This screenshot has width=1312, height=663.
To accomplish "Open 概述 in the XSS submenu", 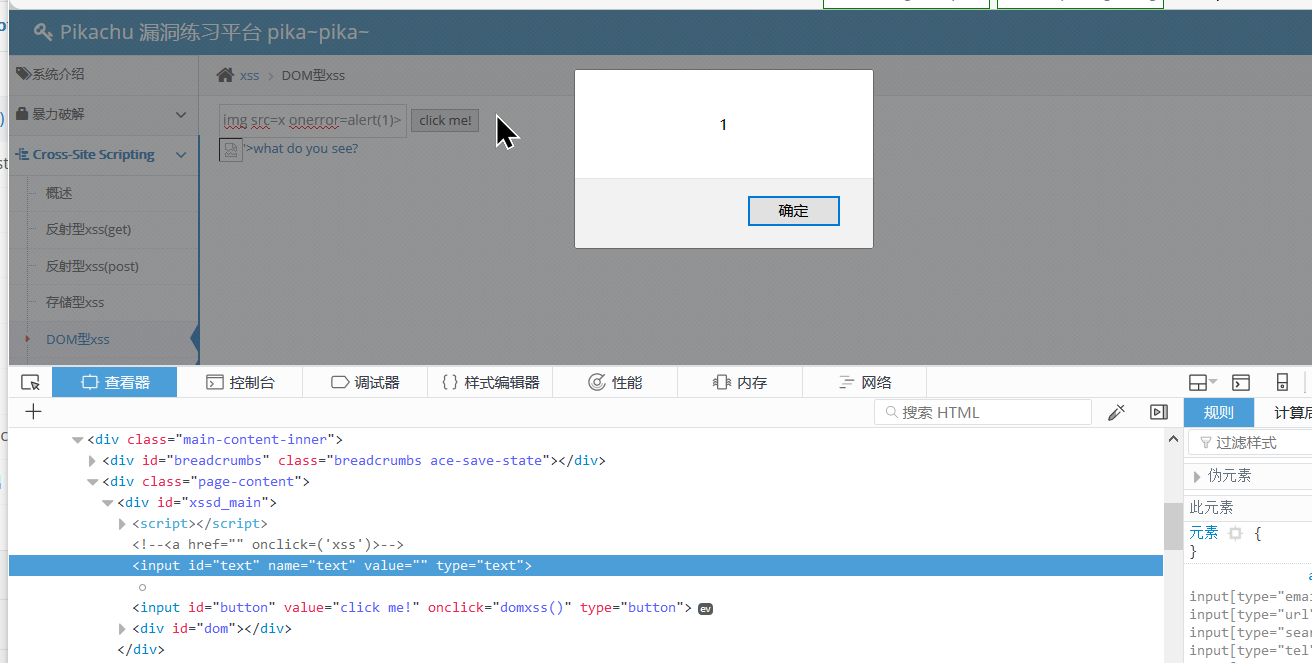I will pos(59,193).
